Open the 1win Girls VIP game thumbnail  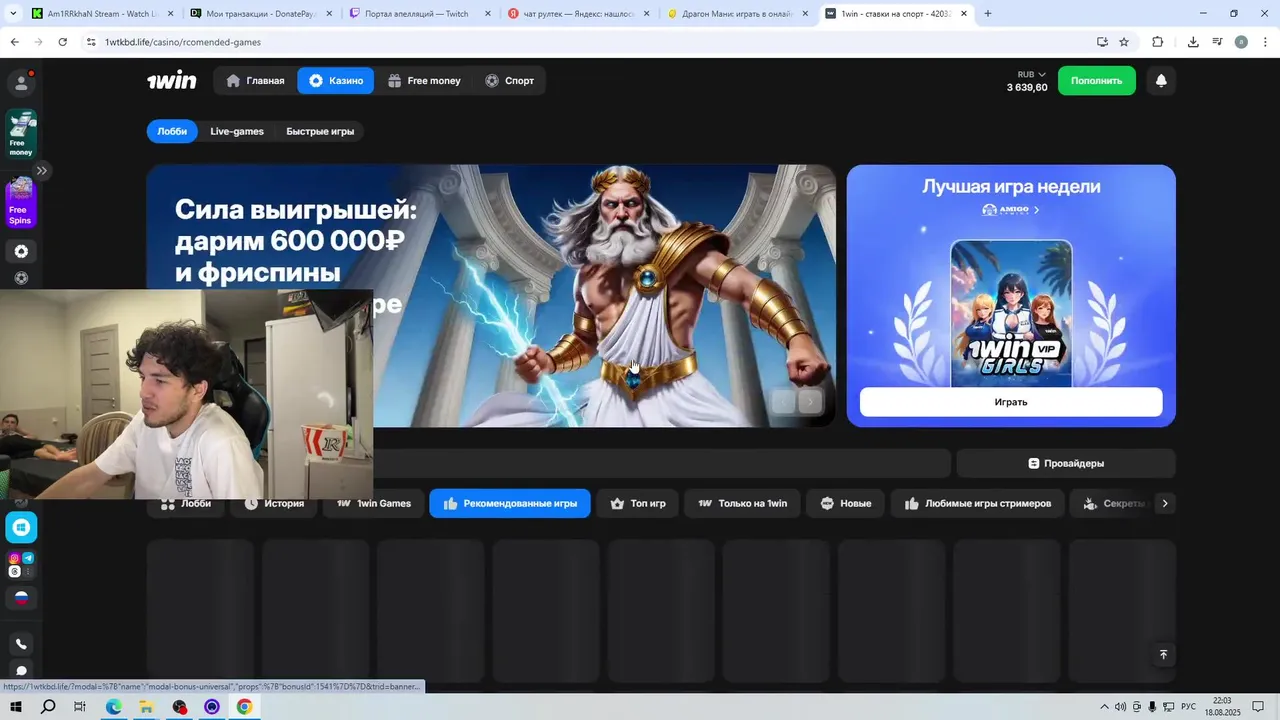(1011, 313)
